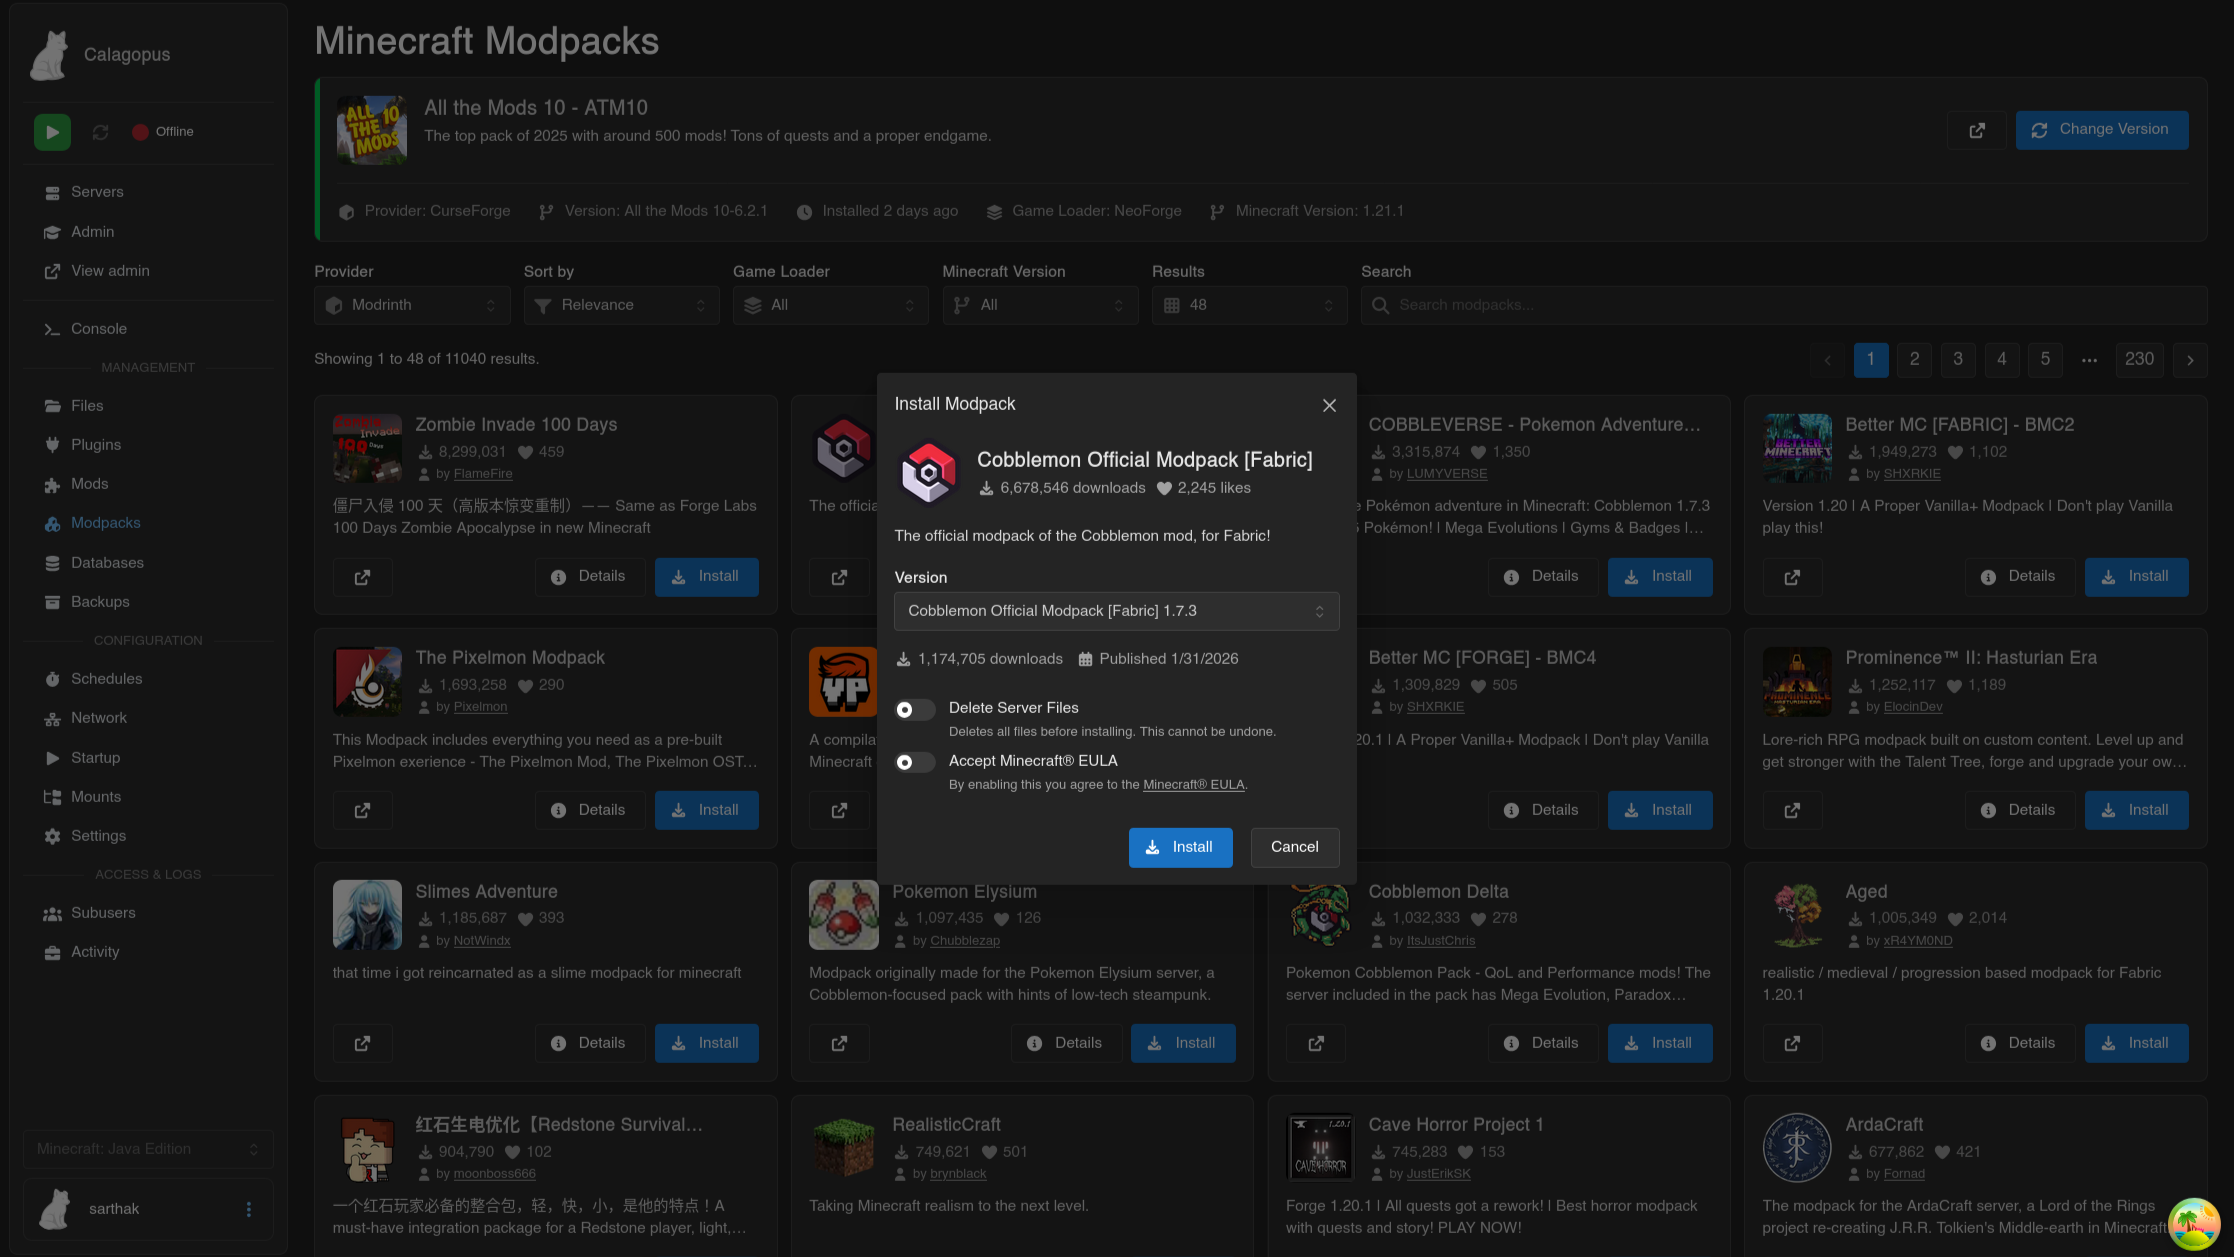The width and height of the screenshot is (2234, 1257).
Task: Click the restart server icon beside Offline
Action: click(x=100, y=132)
